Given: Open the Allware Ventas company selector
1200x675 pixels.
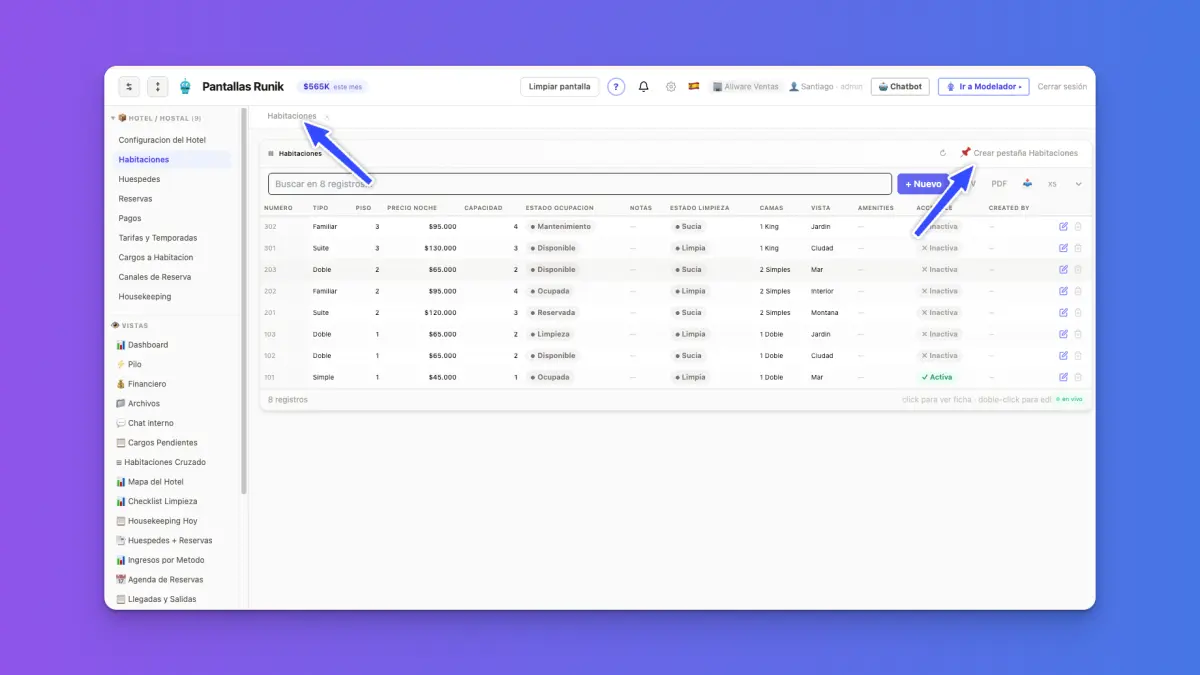Looking at the screenshot, I should point(745,87).
